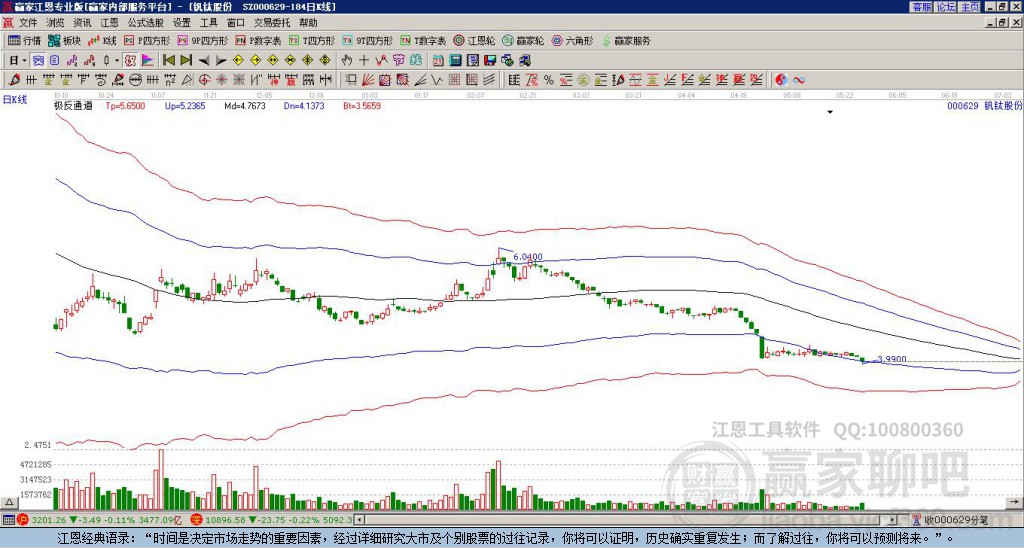The width and height of the screenshot is (1024, 548).
Task: Open the 资讯 menu
Action: click(82, 23)
